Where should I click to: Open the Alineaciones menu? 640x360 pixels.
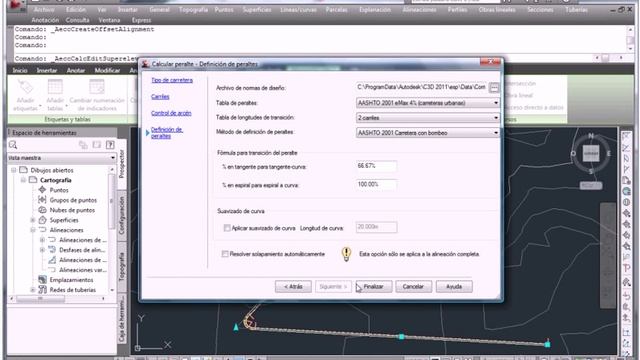click(x=419, y=9)
